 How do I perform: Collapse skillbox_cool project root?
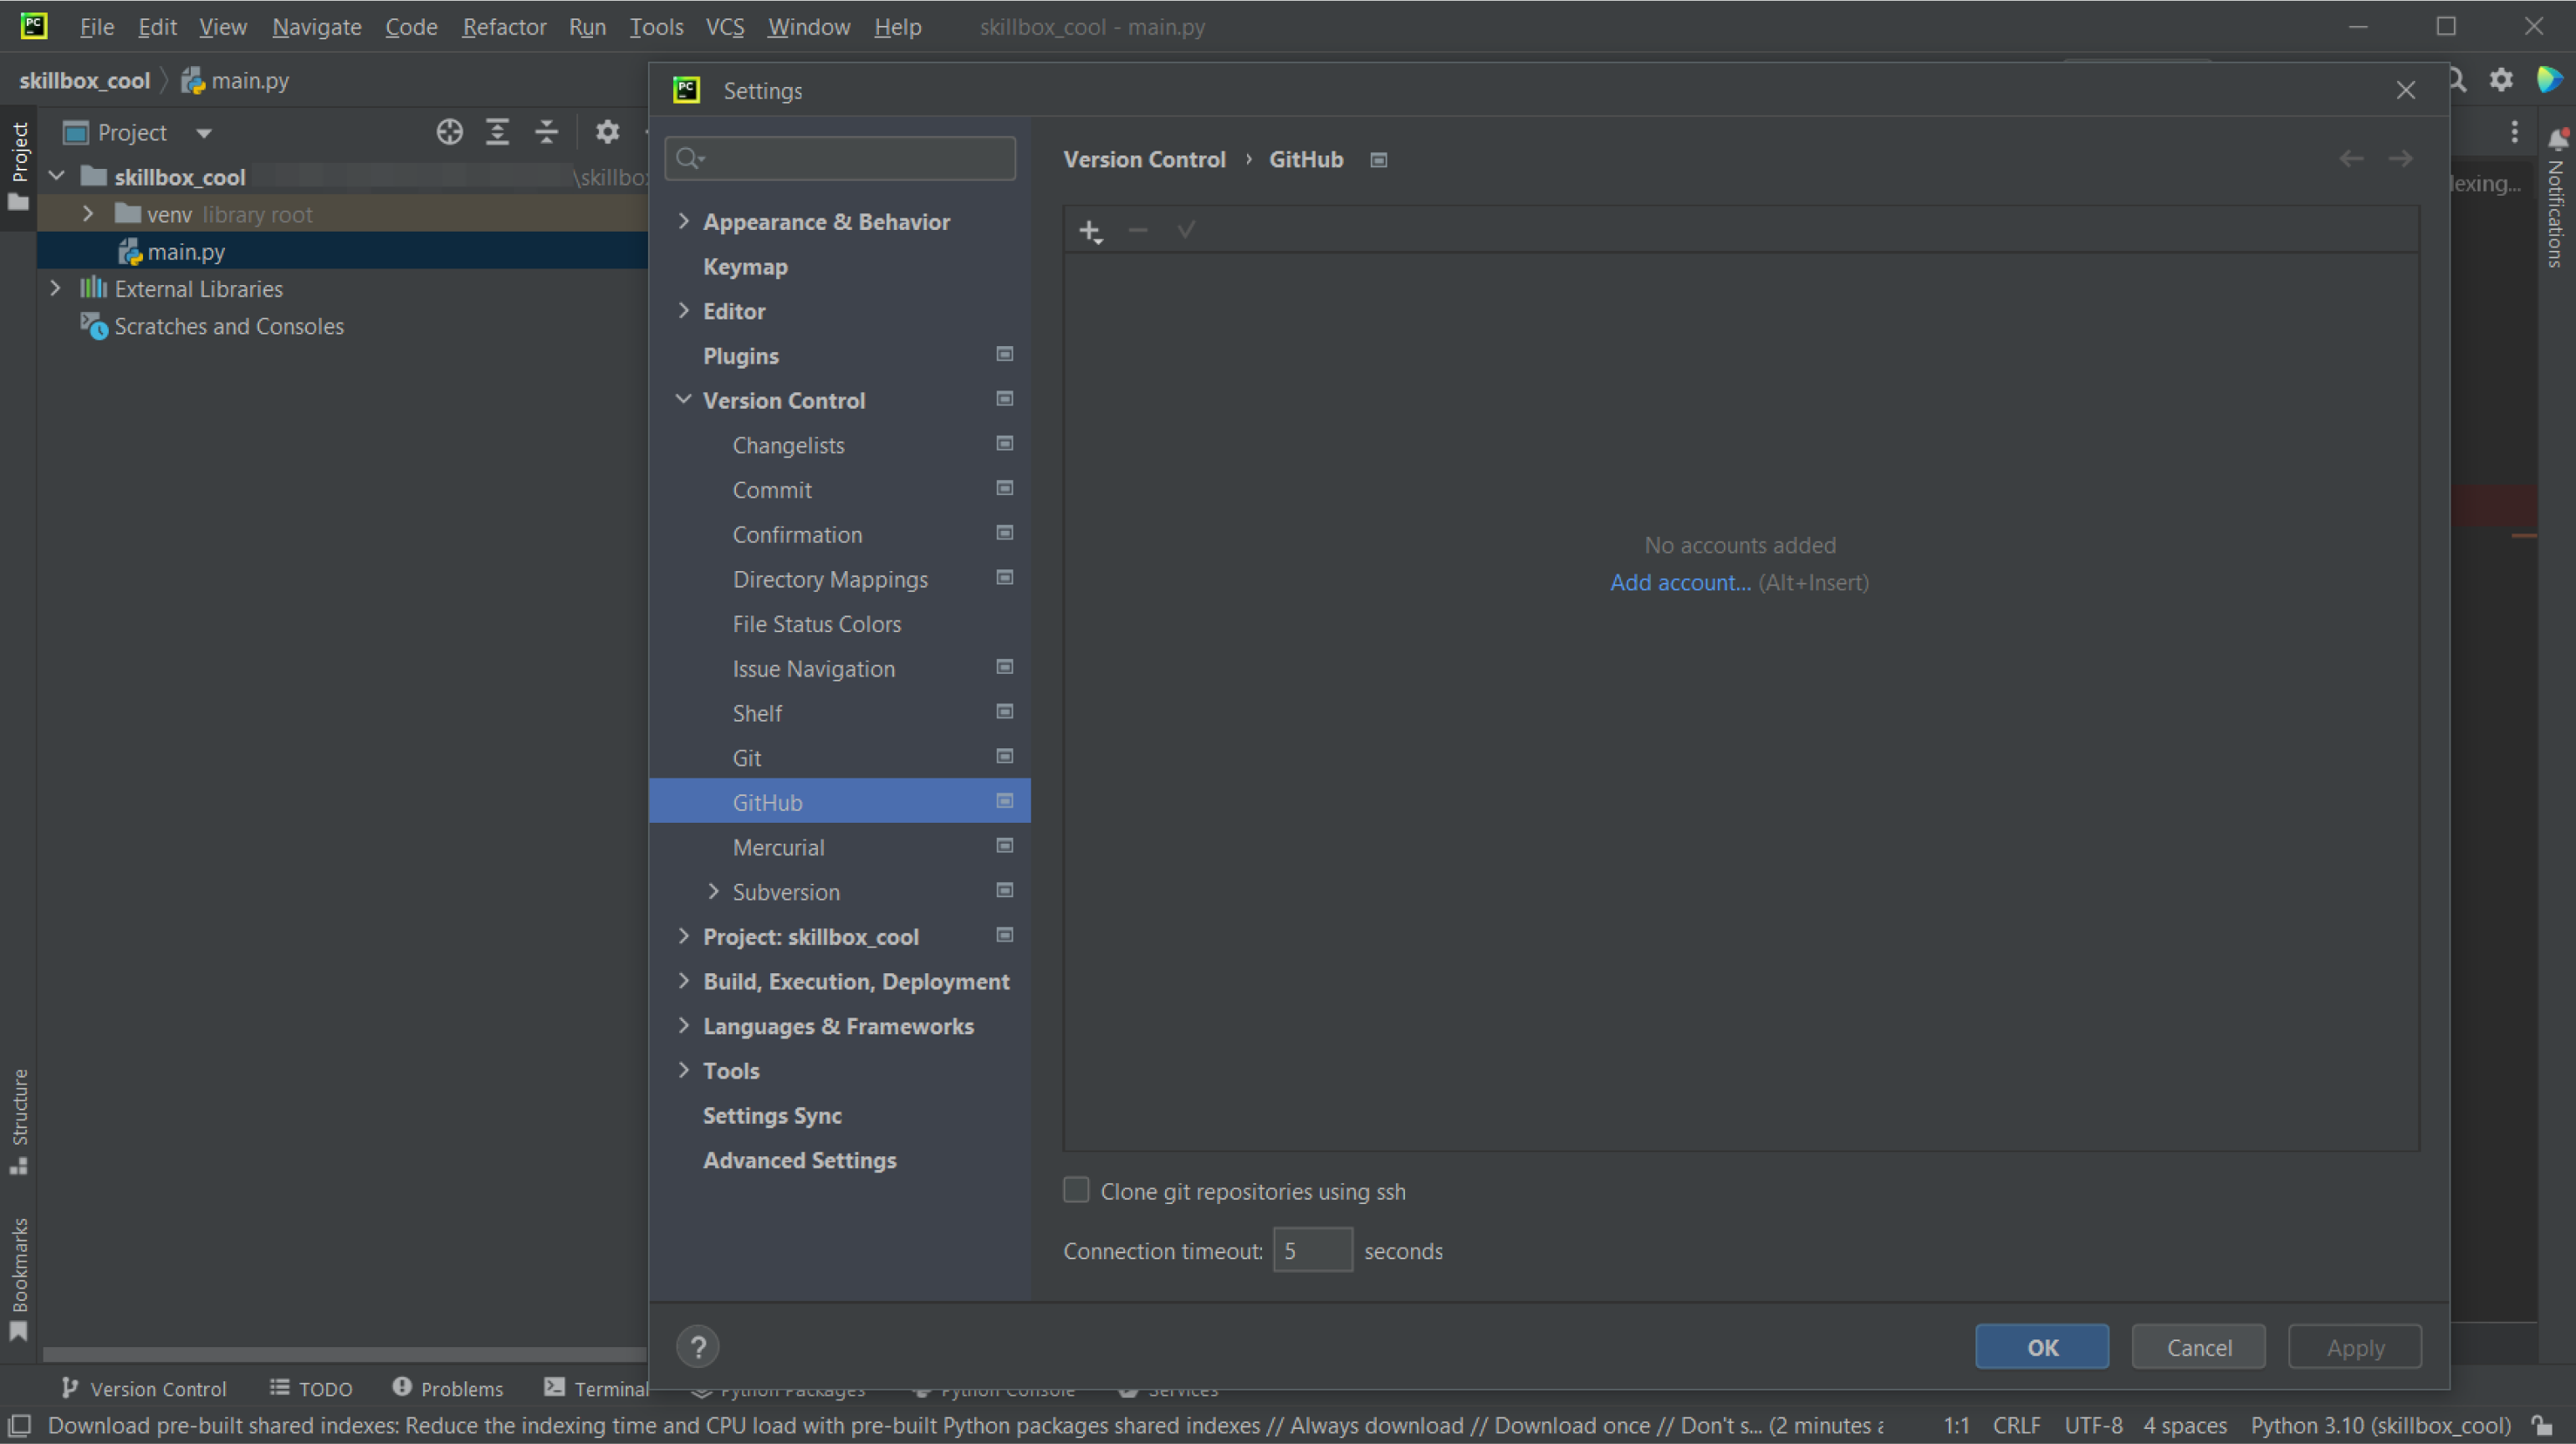coord(57,176)
